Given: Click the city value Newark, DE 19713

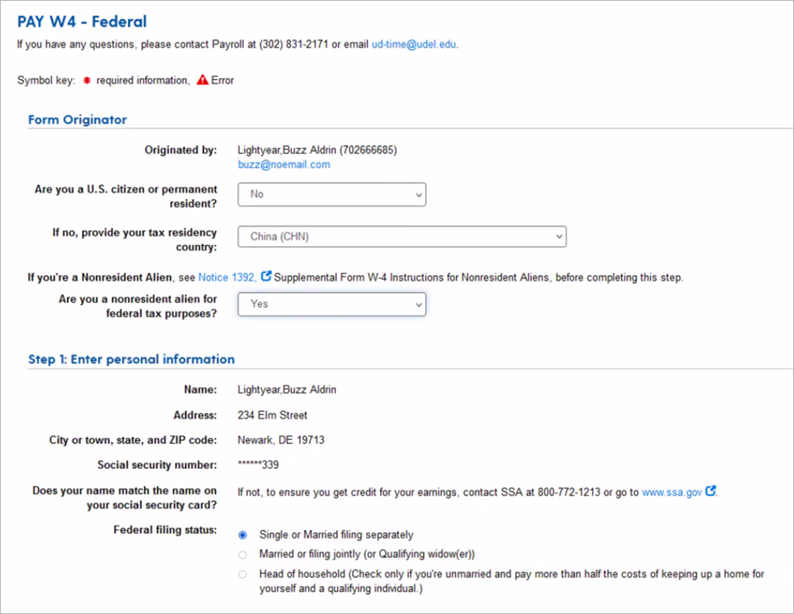Looking at the screenshot, I should pos(281,440).
